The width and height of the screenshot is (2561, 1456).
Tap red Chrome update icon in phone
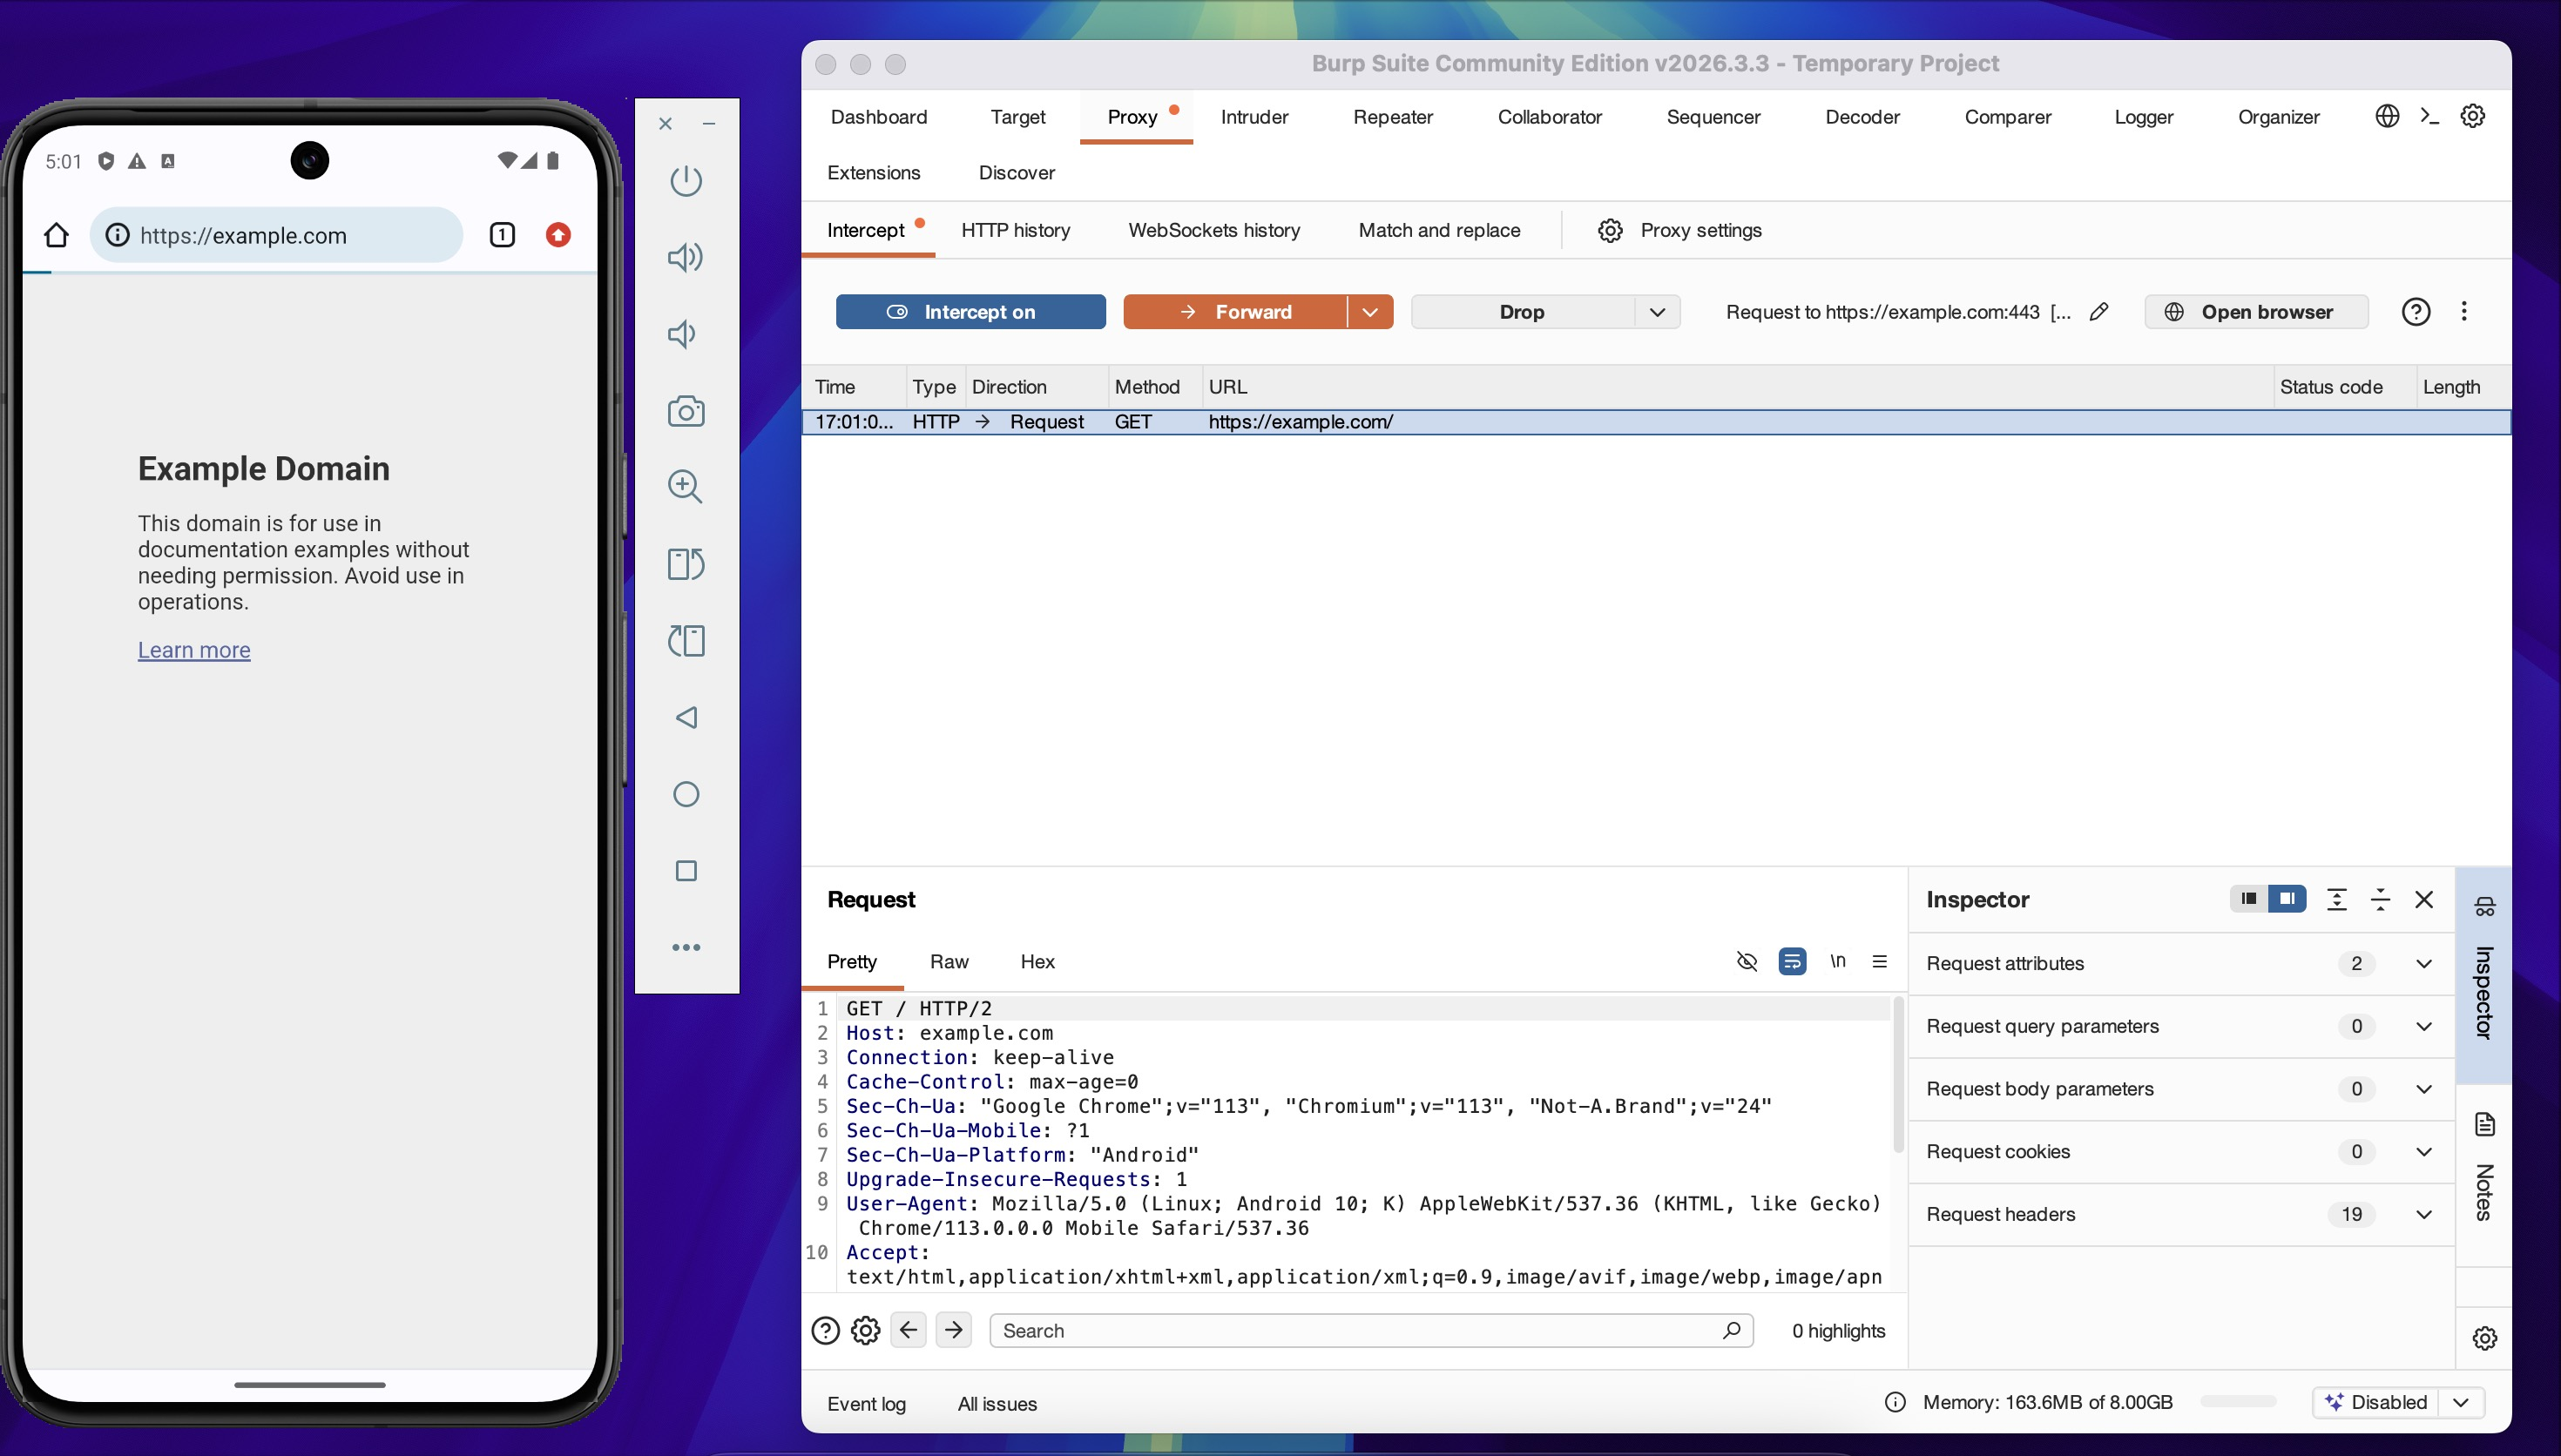(x=558, y=235)
